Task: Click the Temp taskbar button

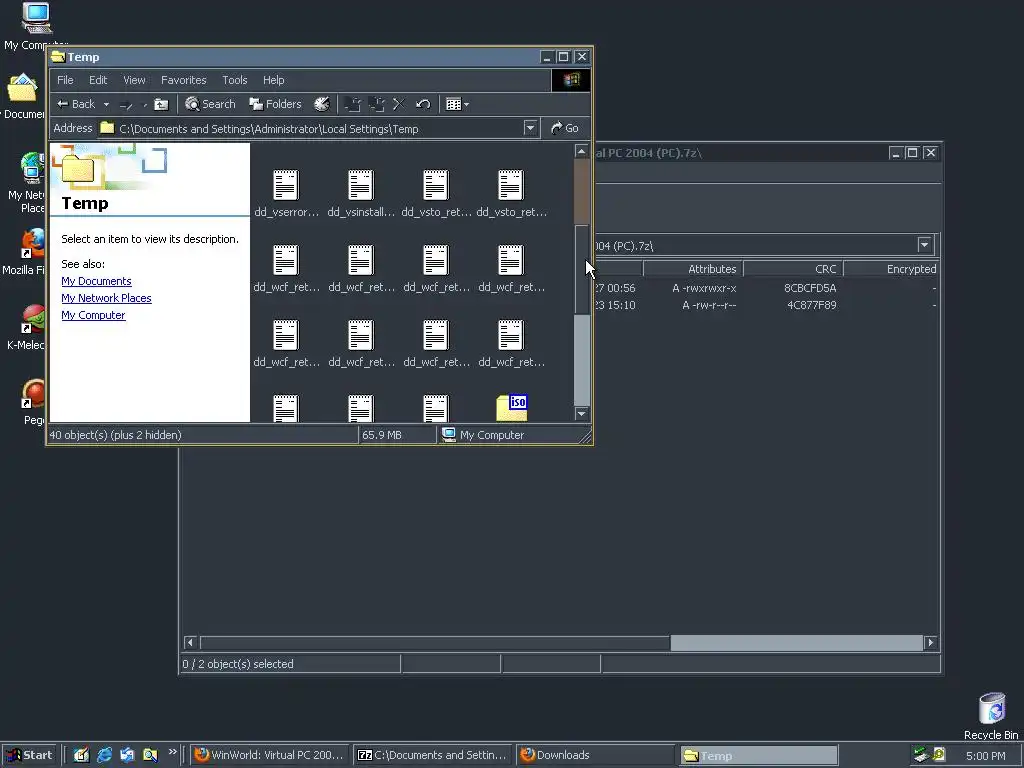Action: (x=758, y=755)
